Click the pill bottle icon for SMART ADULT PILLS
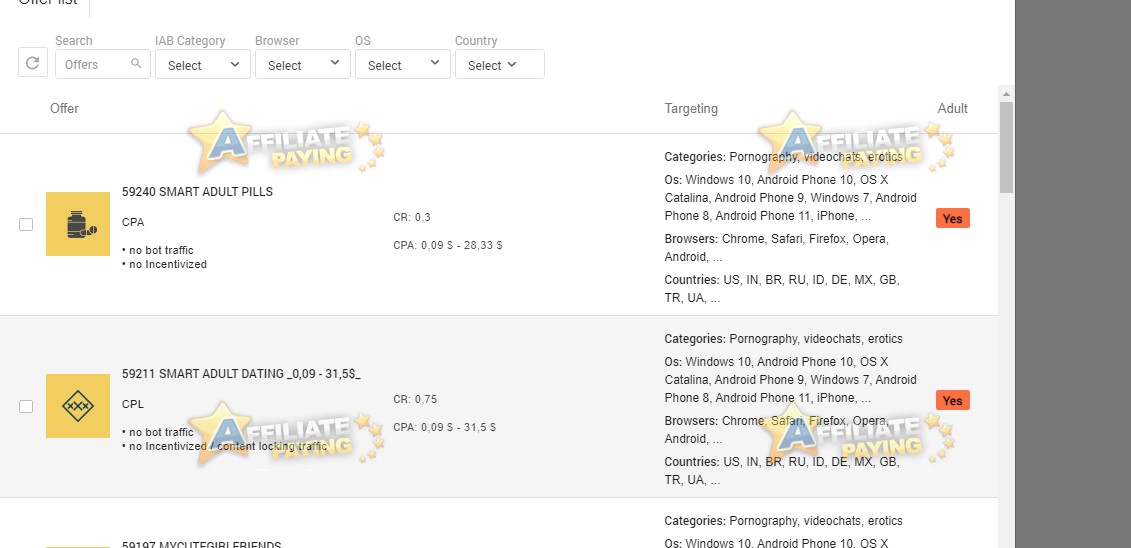This screenshot has height=548, width=1131. click(x=78, y=224)
